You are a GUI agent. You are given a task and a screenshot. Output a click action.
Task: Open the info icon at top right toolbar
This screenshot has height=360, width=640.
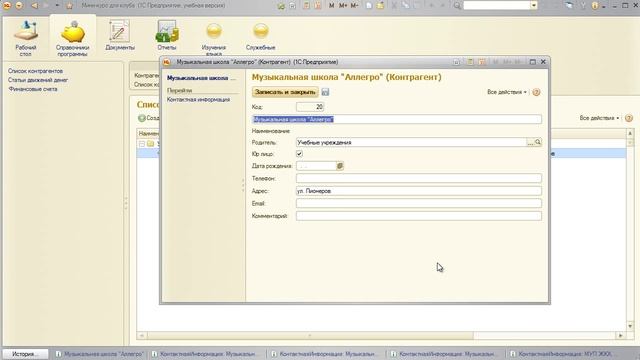click(595, 5)
